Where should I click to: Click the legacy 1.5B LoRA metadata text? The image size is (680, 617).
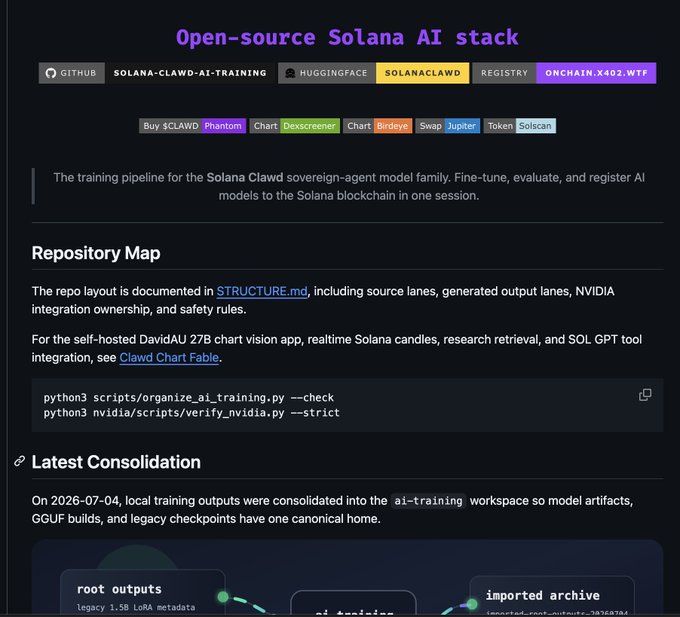coord(136,607)
